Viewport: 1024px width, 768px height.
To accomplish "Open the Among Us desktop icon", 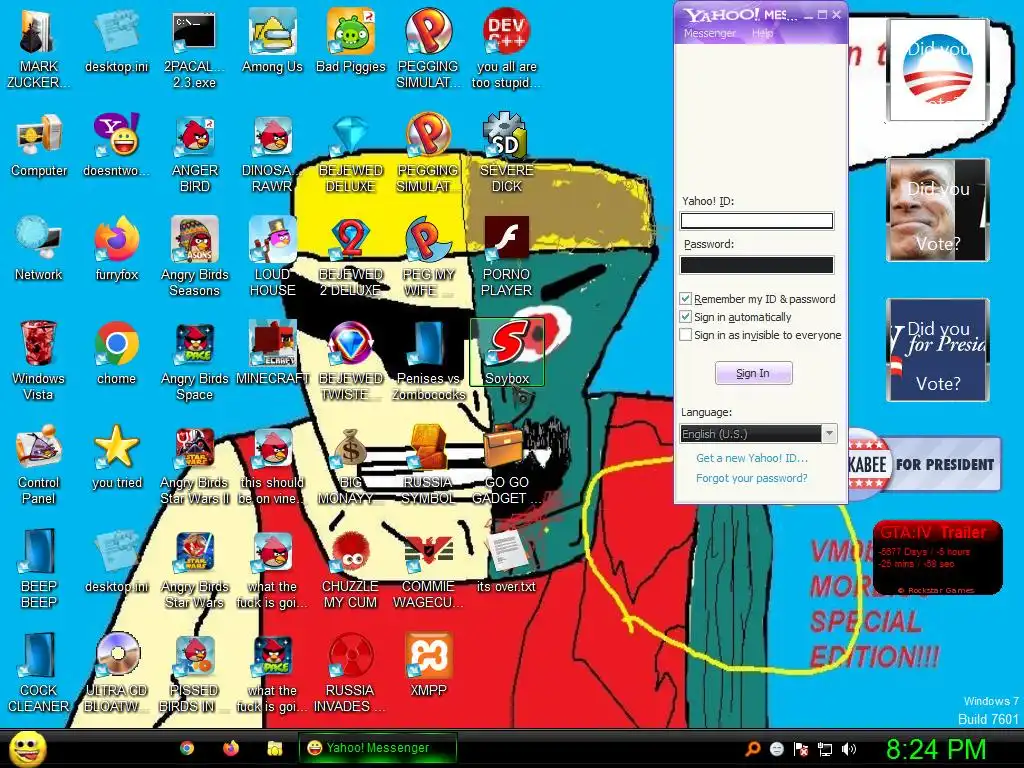I will (x=272, y=42).
